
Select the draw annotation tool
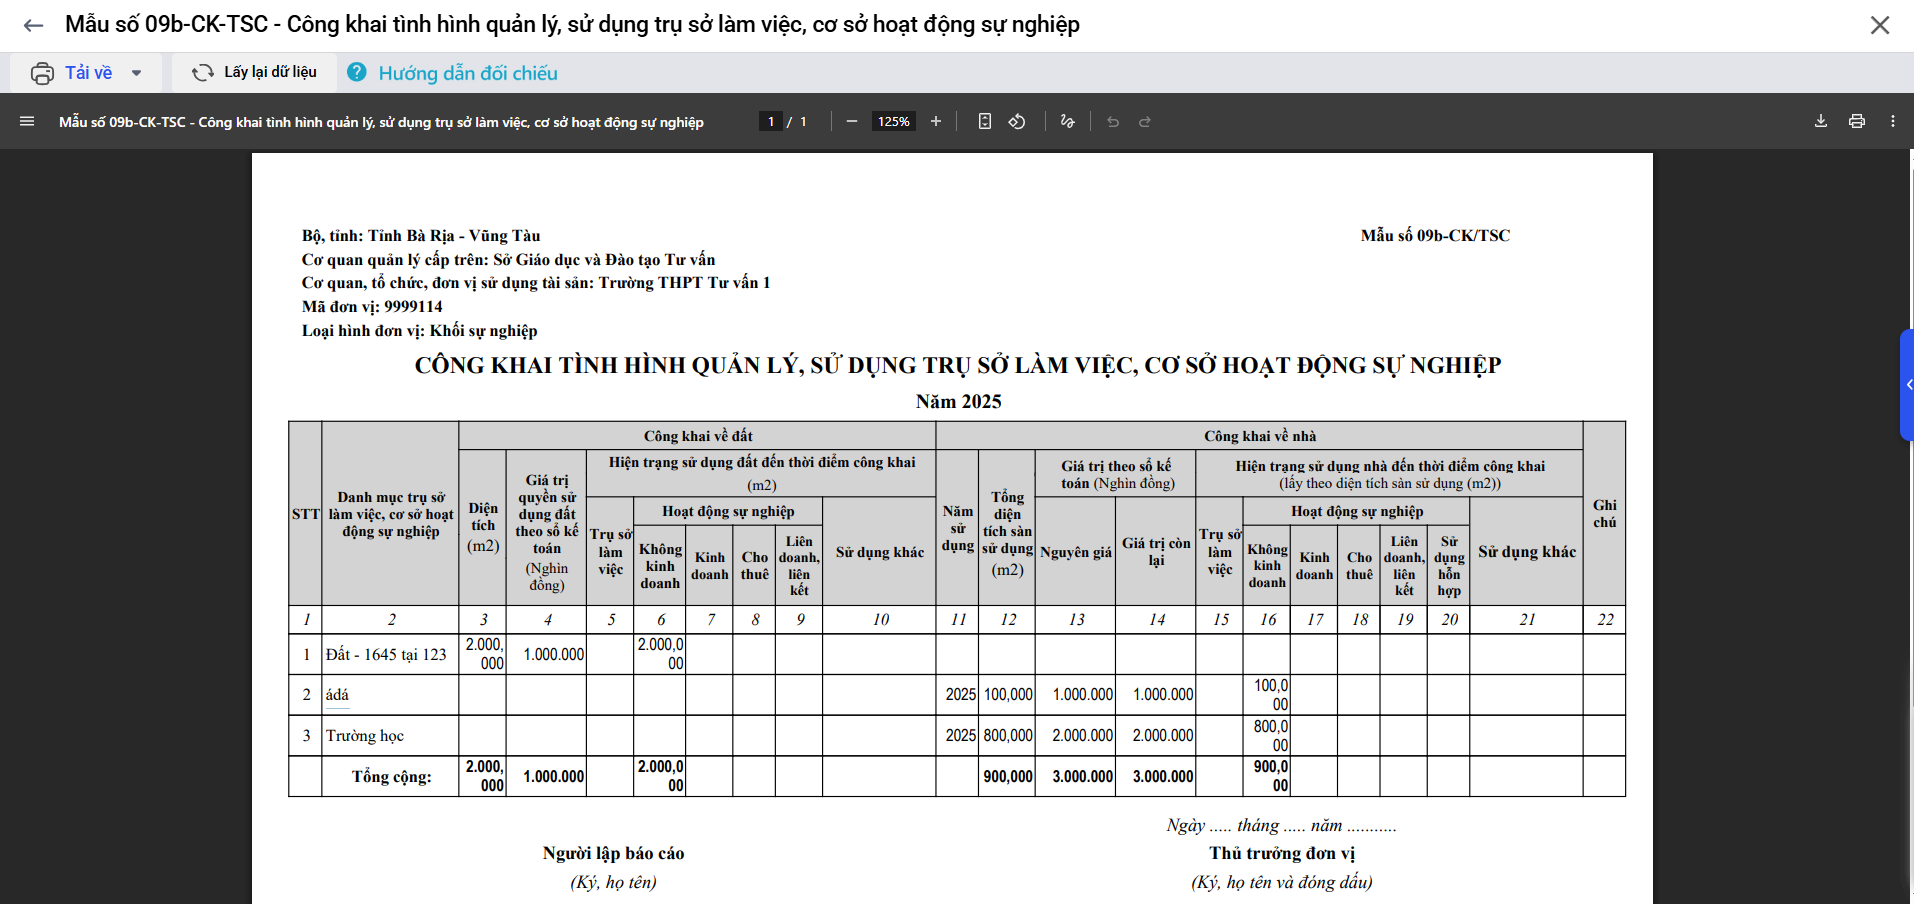click(x=1068, y=121)
